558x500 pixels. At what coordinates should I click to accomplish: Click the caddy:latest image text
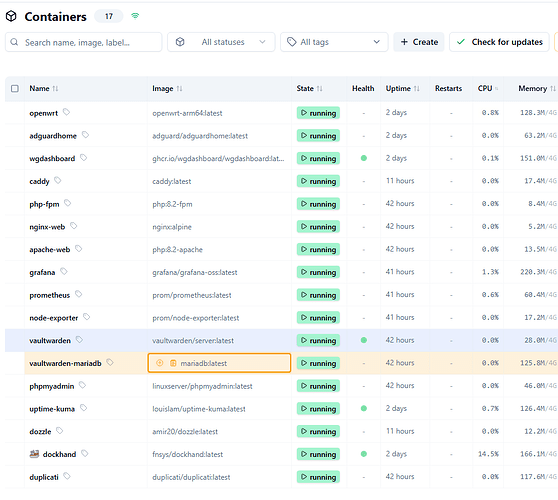tap(172, 181)
